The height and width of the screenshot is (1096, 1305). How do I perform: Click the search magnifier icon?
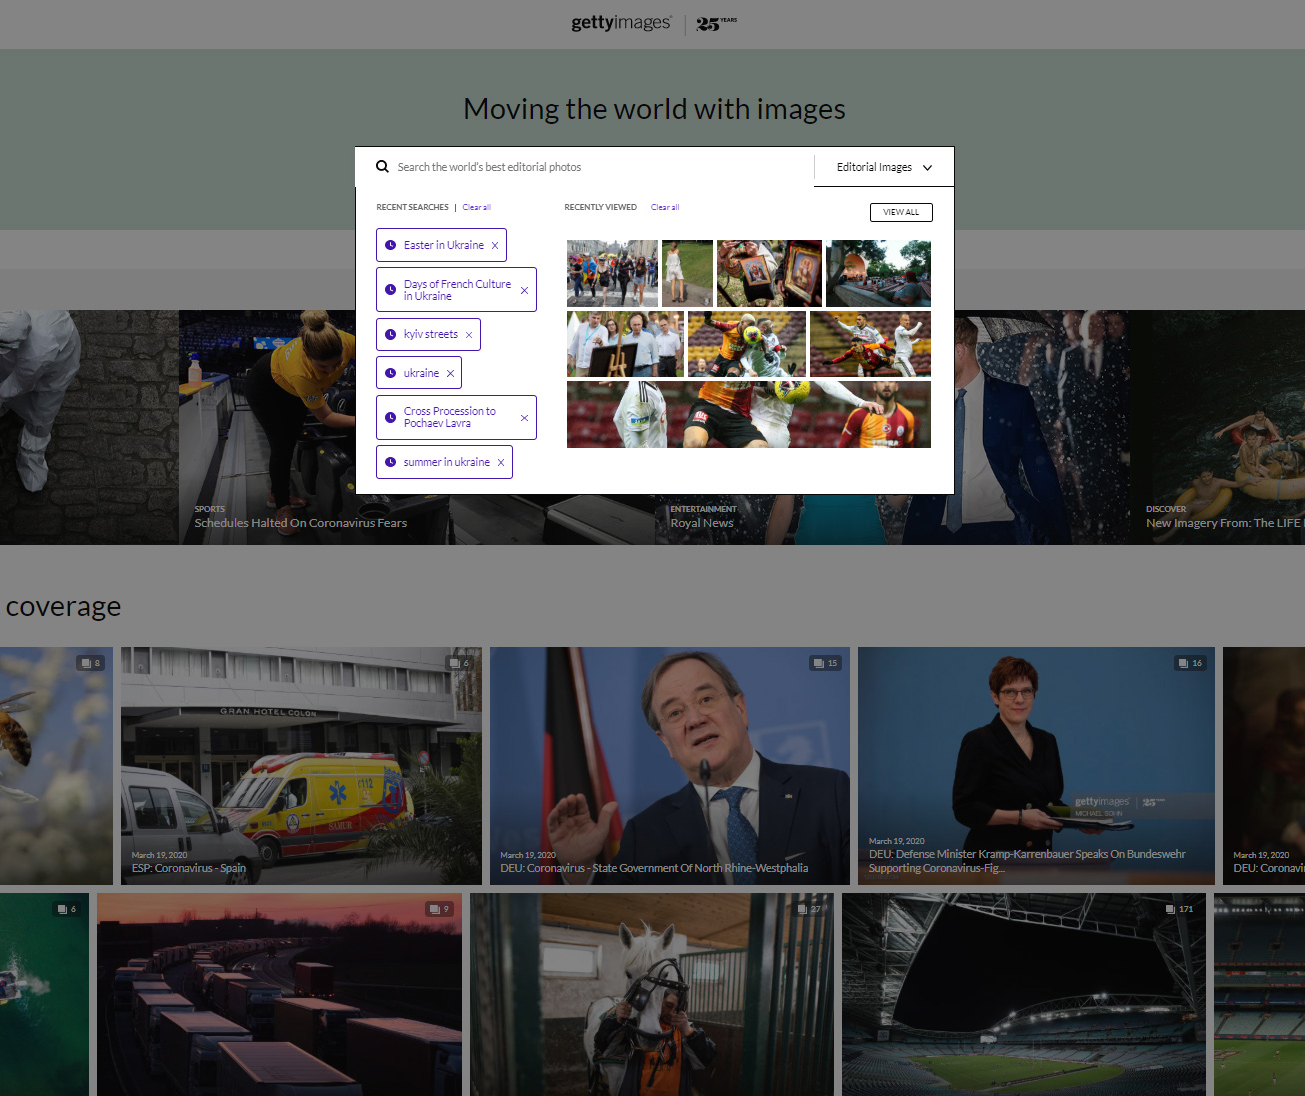(x=382, y=167)
